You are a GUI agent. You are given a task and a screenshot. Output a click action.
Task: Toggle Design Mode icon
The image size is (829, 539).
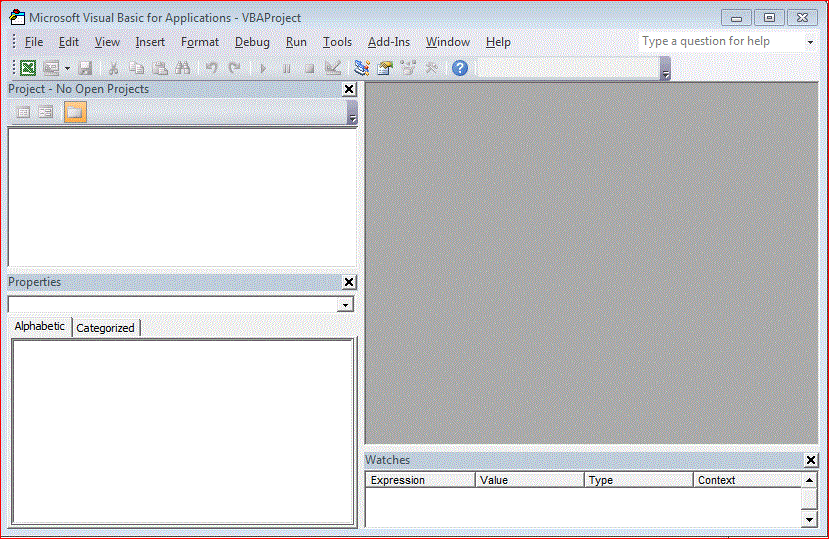[x=333, y=68]
